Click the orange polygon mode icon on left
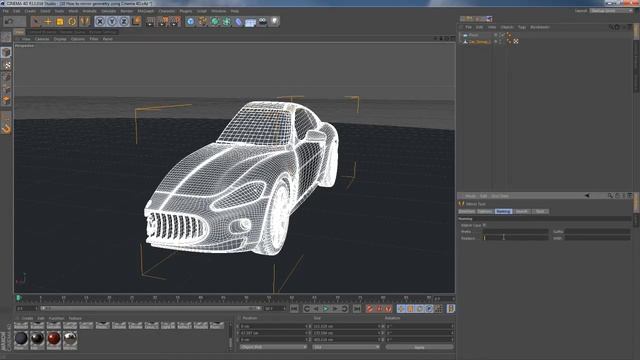The width and height of the screenshot is (640, 360). click(x=6, y=100)
